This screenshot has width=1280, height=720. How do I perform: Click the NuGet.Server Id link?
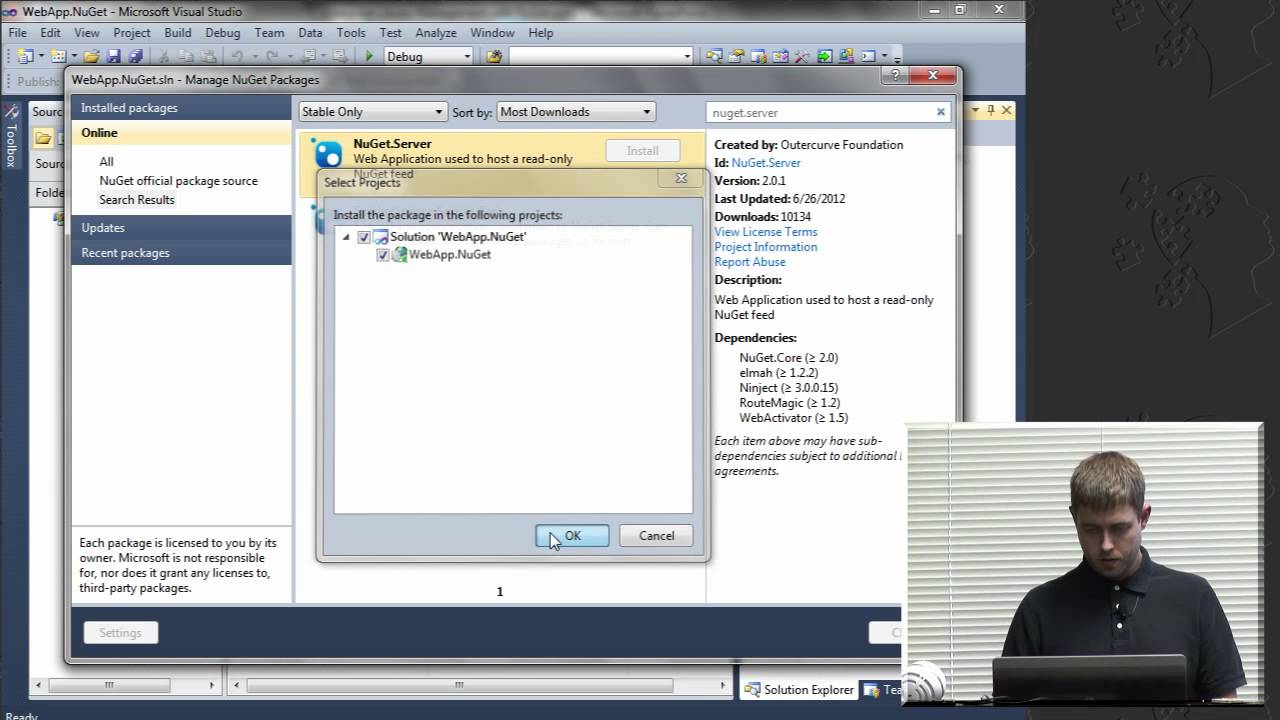[x=766, y=163]
